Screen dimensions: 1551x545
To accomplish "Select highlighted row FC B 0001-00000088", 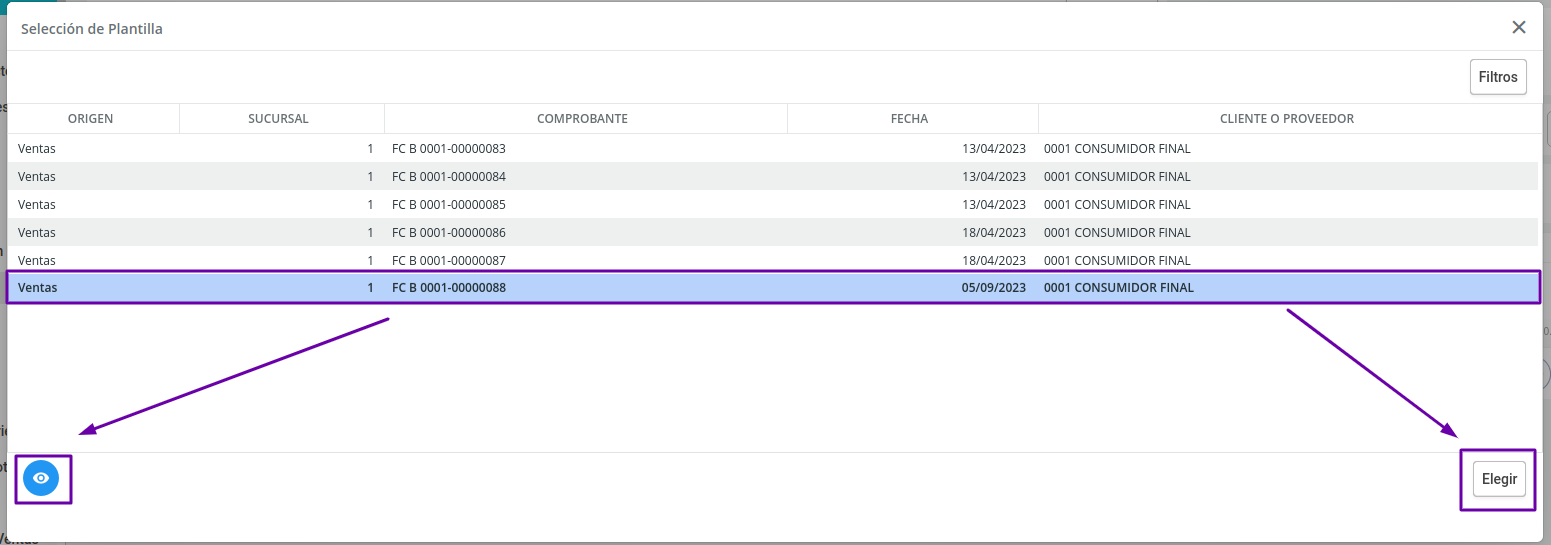I will (x=773, y=288).
